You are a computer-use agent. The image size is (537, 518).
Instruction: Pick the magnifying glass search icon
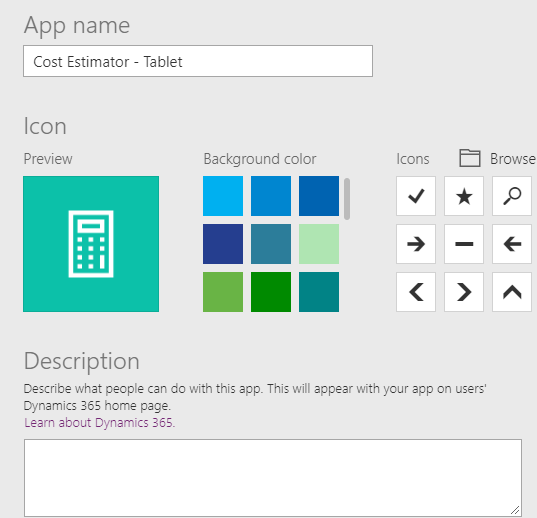[x=512, y=196]
